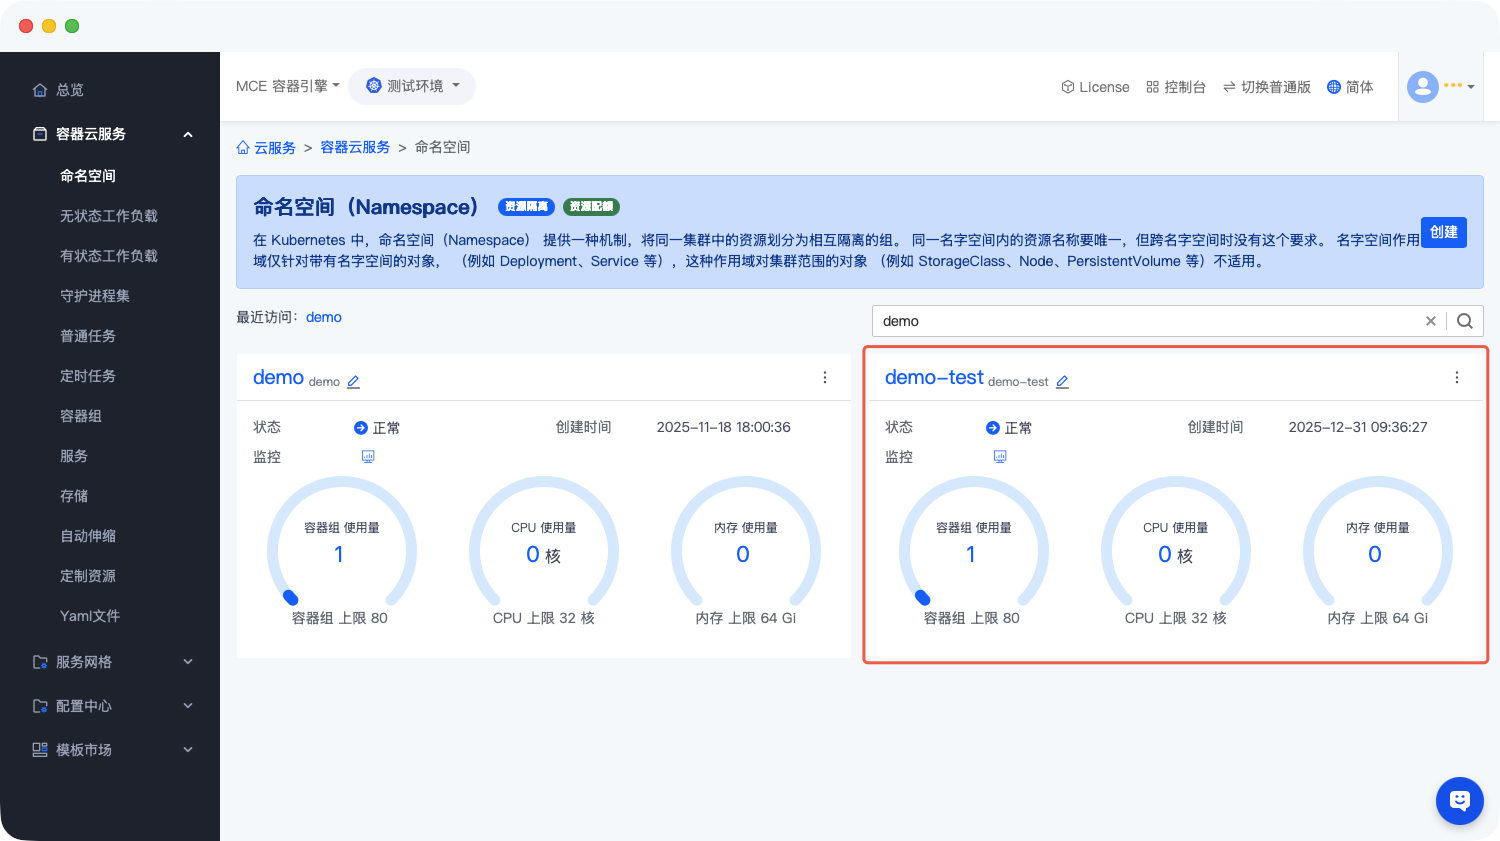Viewport: 1500px width, 841px height.
Task: Open monitoring icon in demo-test card
Action: click(1000, 457)
